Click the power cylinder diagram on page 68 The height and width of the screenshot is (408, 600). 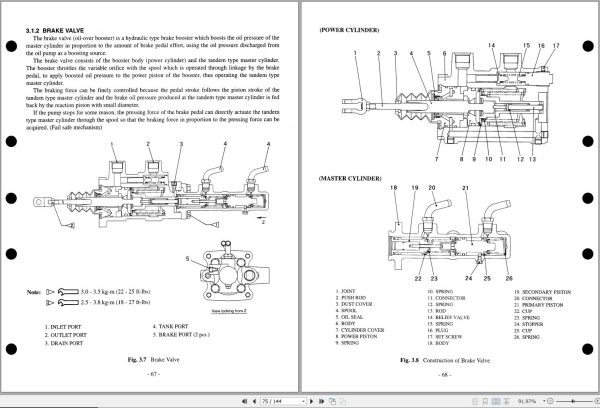pos(448,103)
